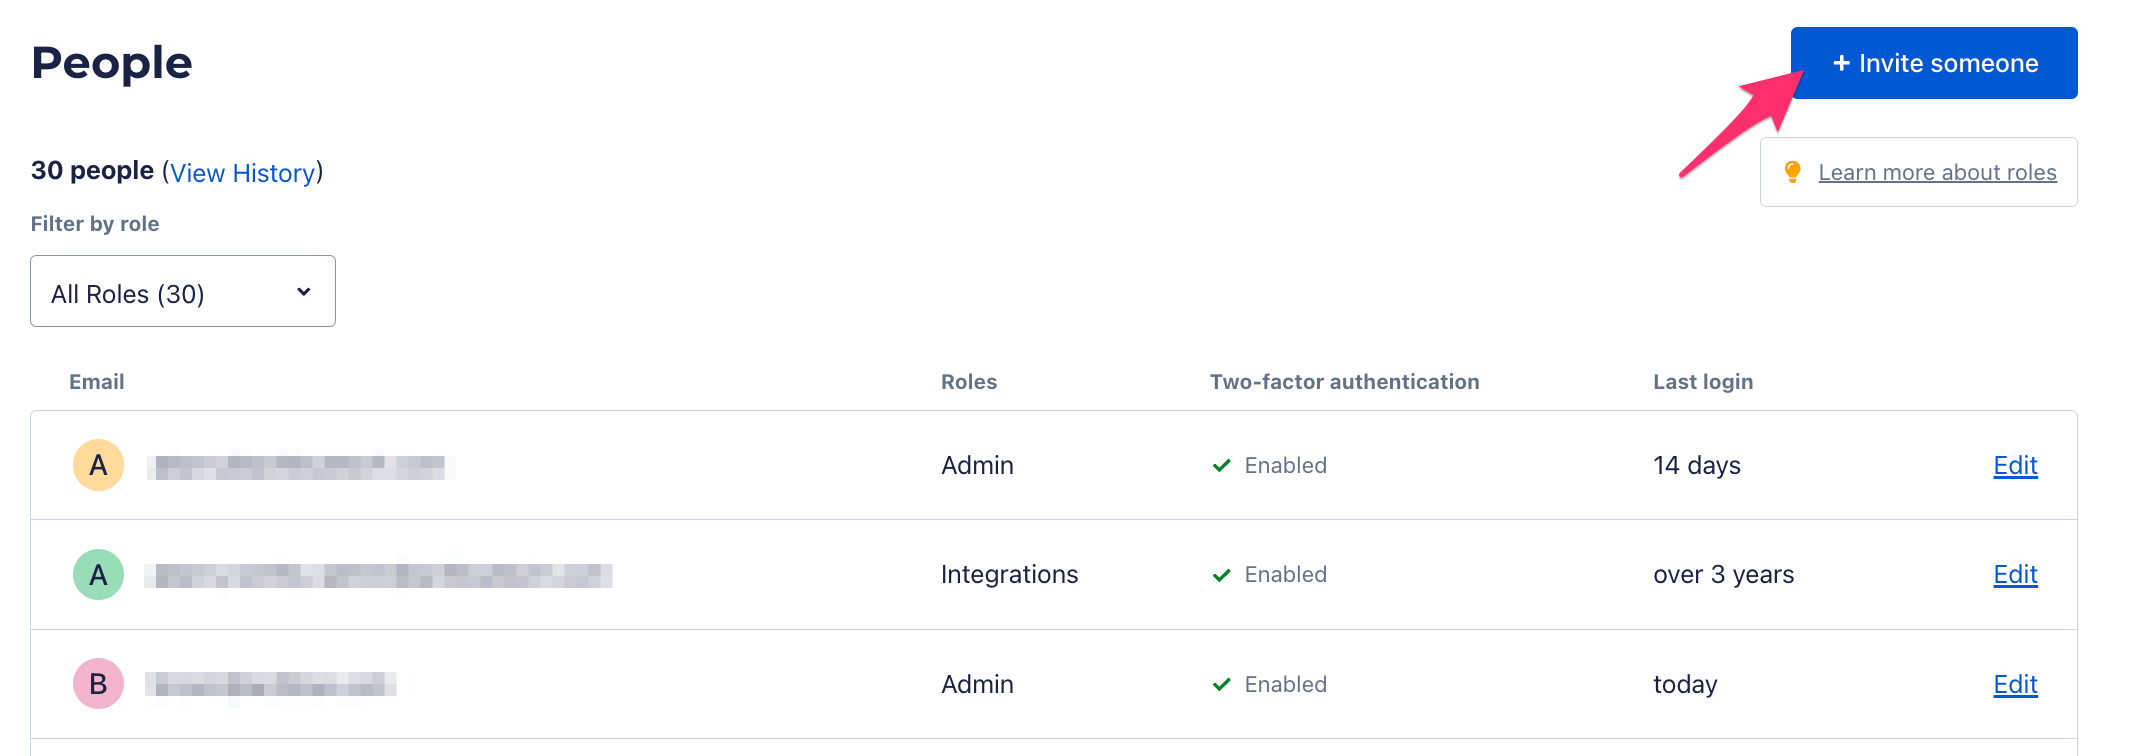Viewport: 2138px width, 756px height.
Task: Click the lightbulb icon beside roles link
Action: coord(1793,172)
